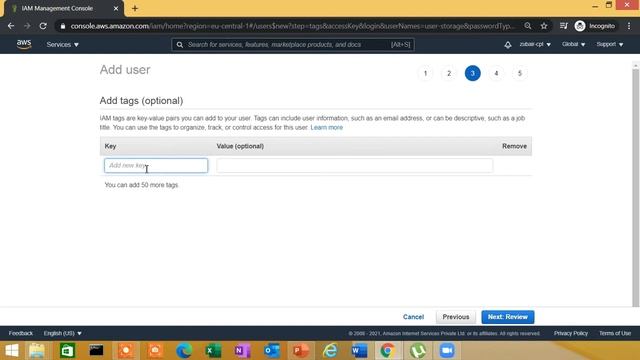This screenshot has height=360, width=640.
Task: Open the notifications bell
Action: (x=507, y=44)
